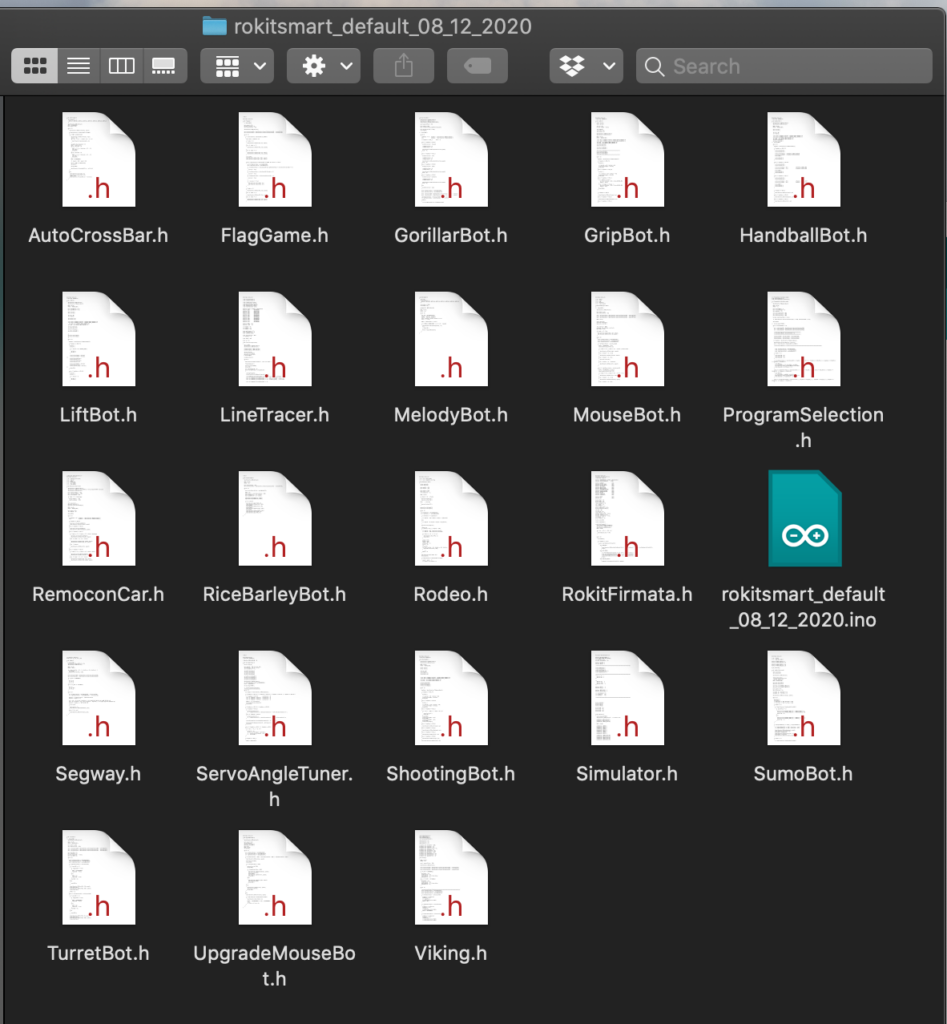Select the LineTracer.h file icon
This screenshot has width=947, height=1024.
pyautogui.click(x=274, y=339)
